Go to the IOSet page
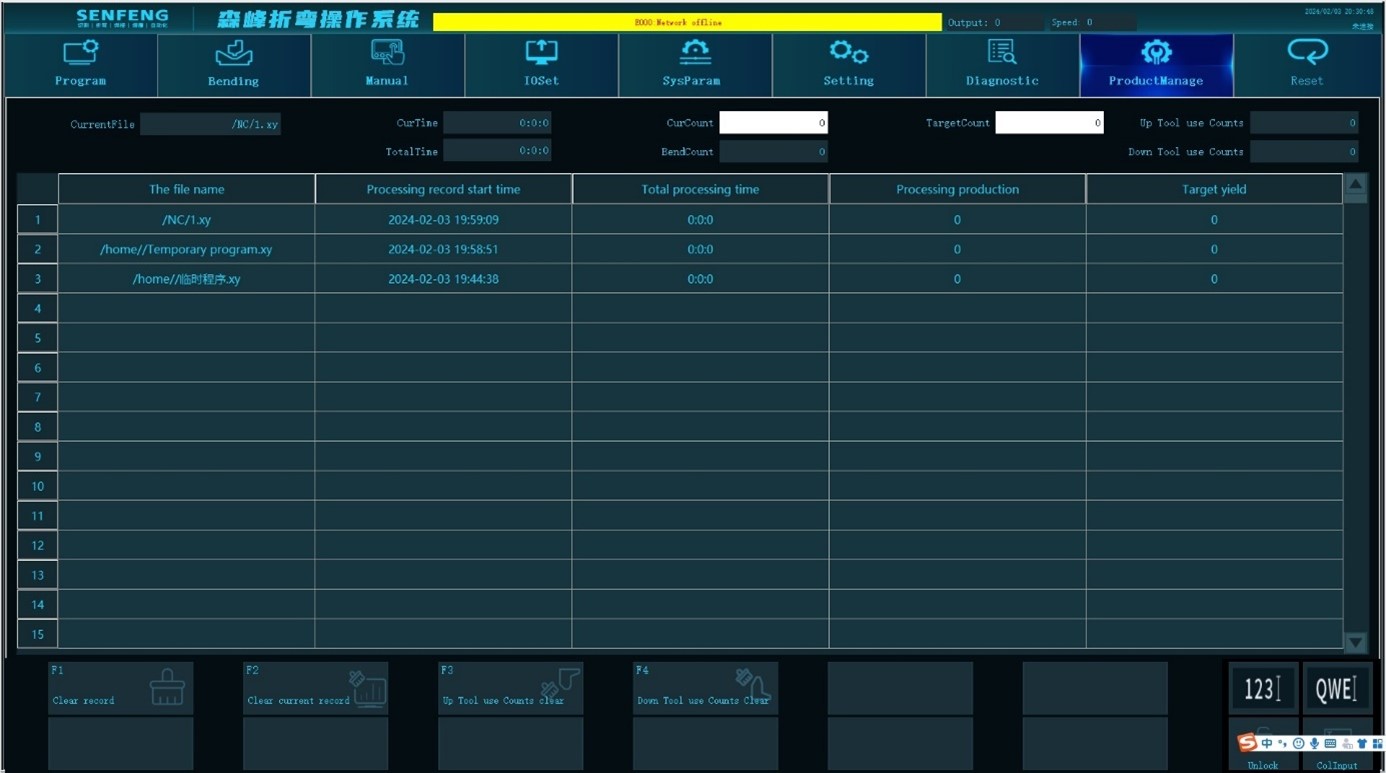The width and height of the screenshot is (1386, 773). tap(541, 64)
